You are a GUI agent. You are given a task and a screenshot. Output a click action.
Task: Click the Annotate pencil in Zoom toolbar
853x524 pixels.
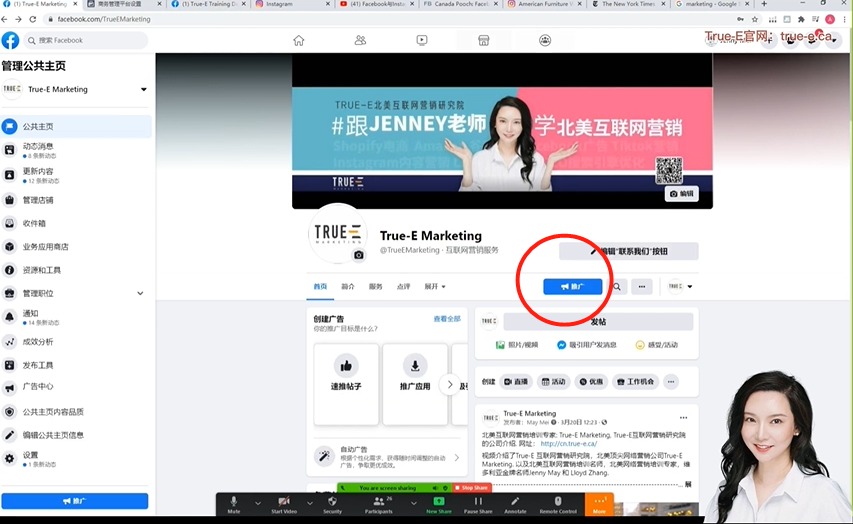coord(515,503)
